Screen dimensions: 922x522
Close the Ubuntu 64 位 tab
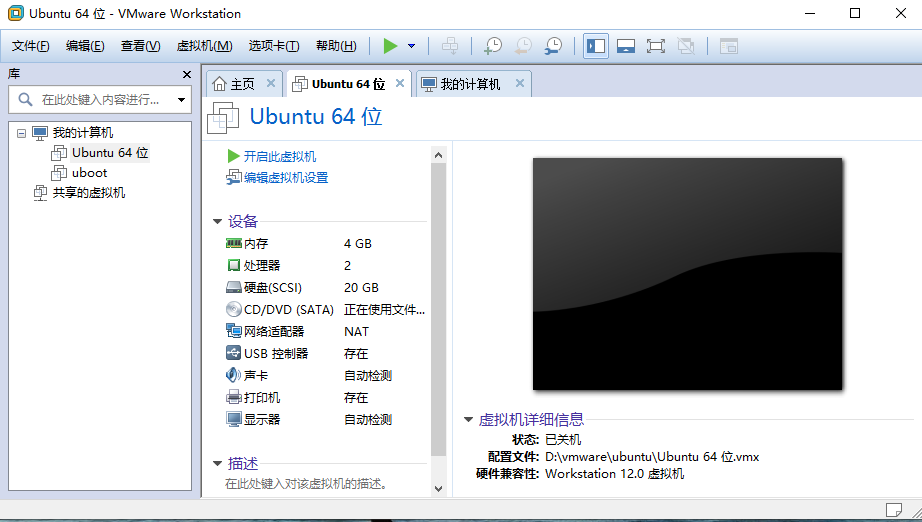pyautogui.click(x=400, y=83)
